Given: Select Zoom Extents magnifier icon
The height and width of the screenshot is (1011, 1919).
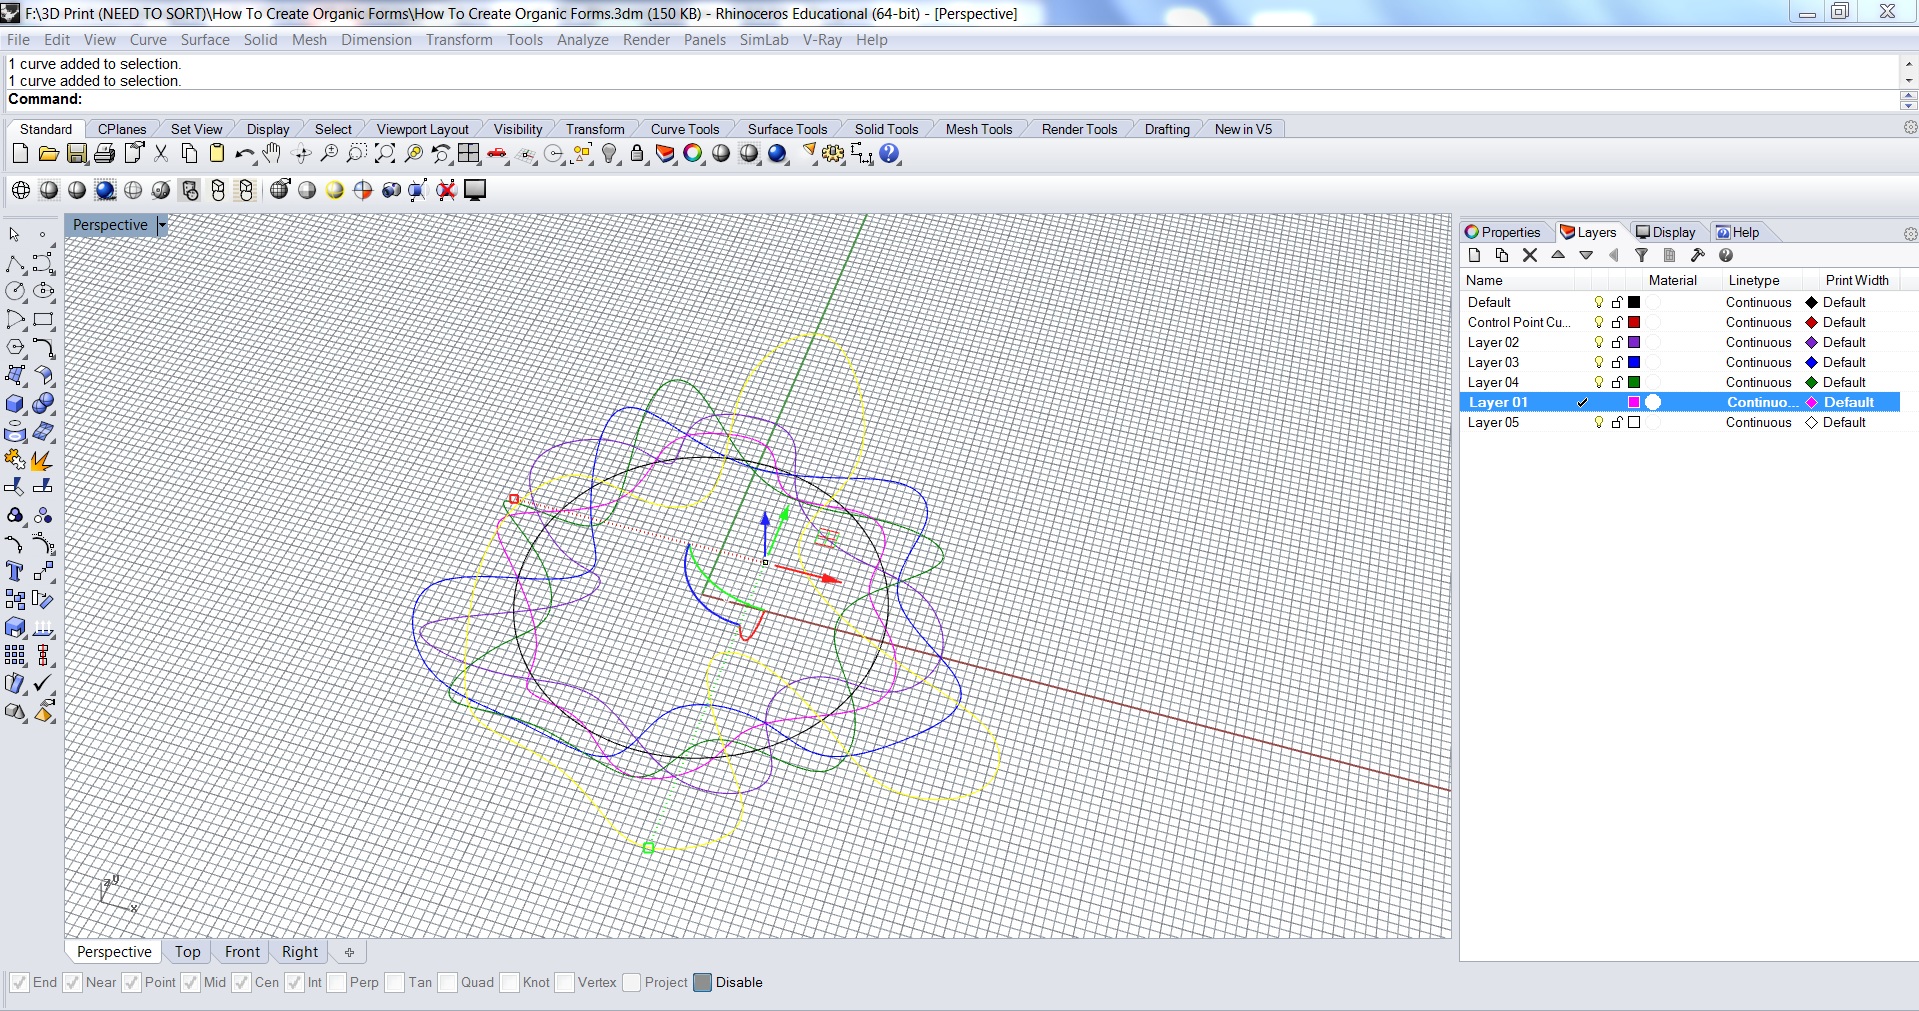Looking at the screenshot, I should pyautogui.click(x=385, y=153).
